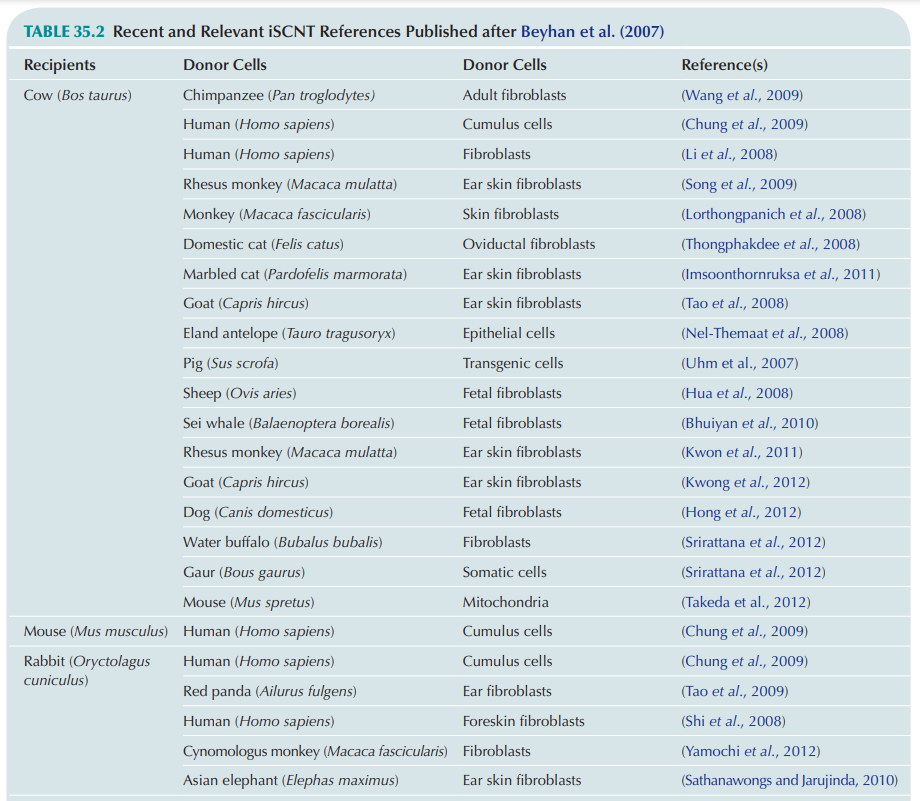
Task: Click the Tao et al., 2008 reference
Action: [x=735, y=303]
